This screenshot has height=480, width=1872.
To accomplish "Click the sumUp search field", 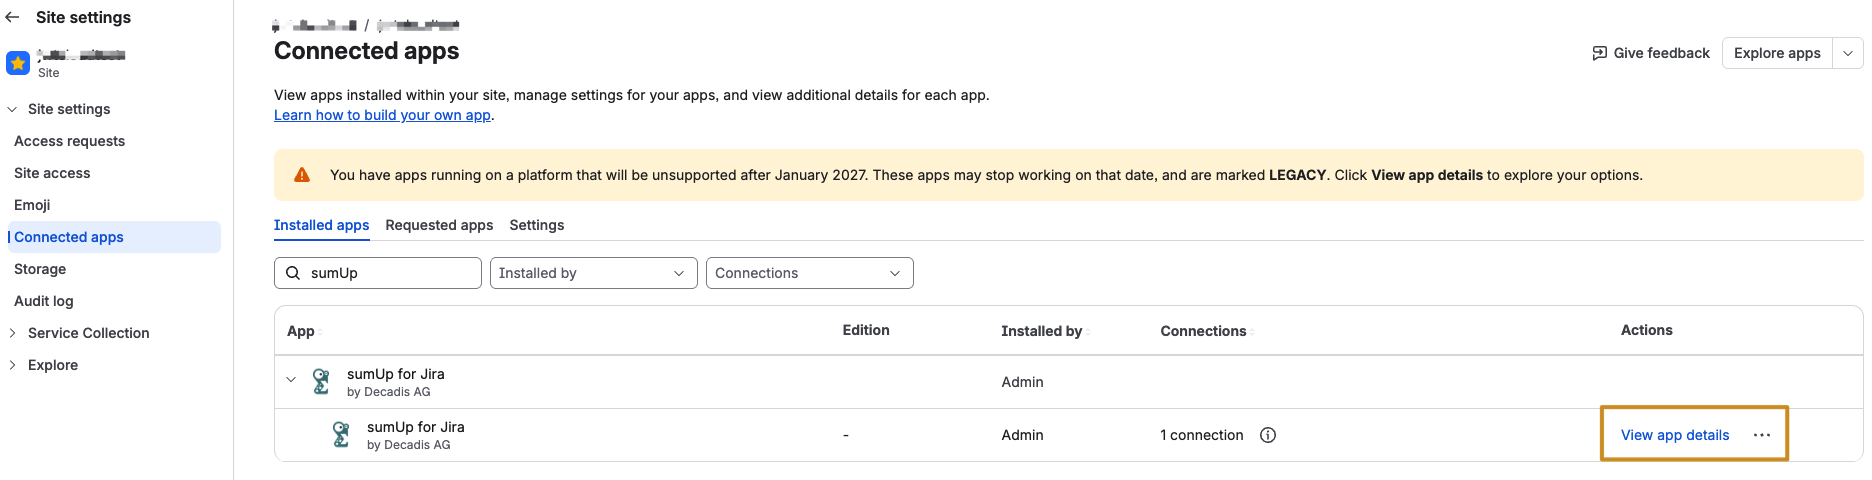I will pyautogui.click(x=378, y=273).
